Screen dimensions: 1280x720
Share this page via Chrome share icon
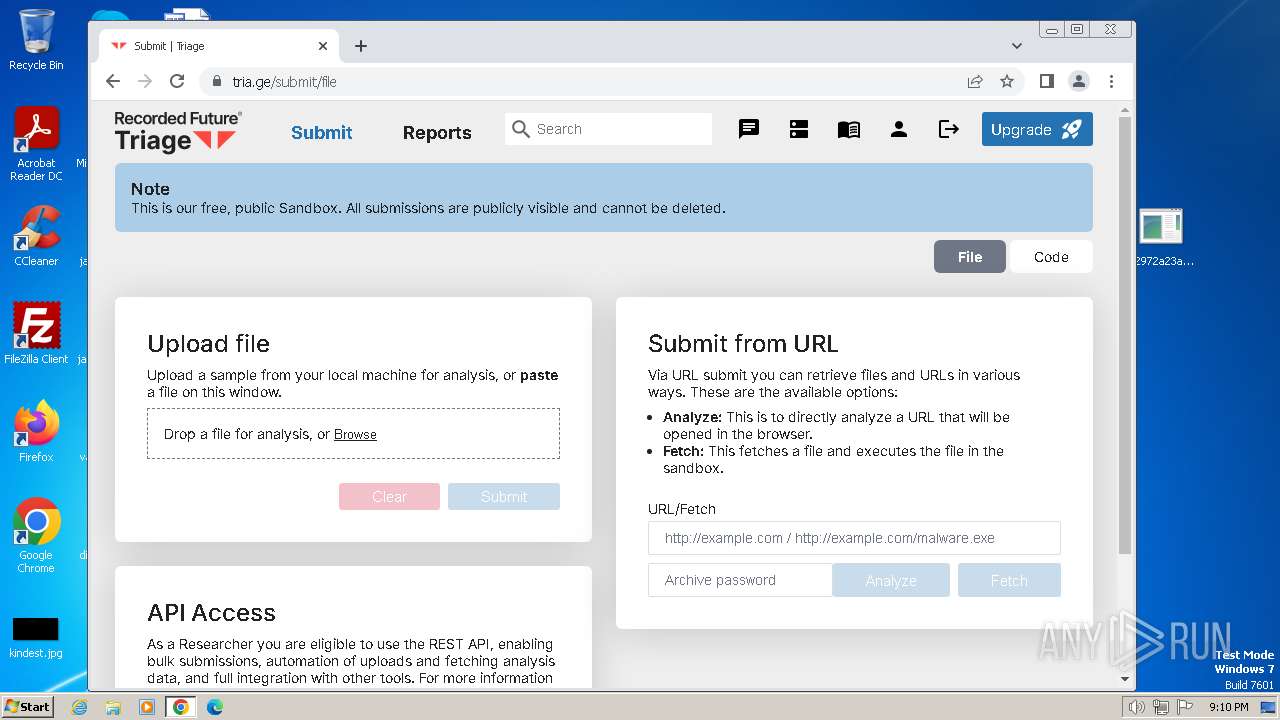coord(975,82)
